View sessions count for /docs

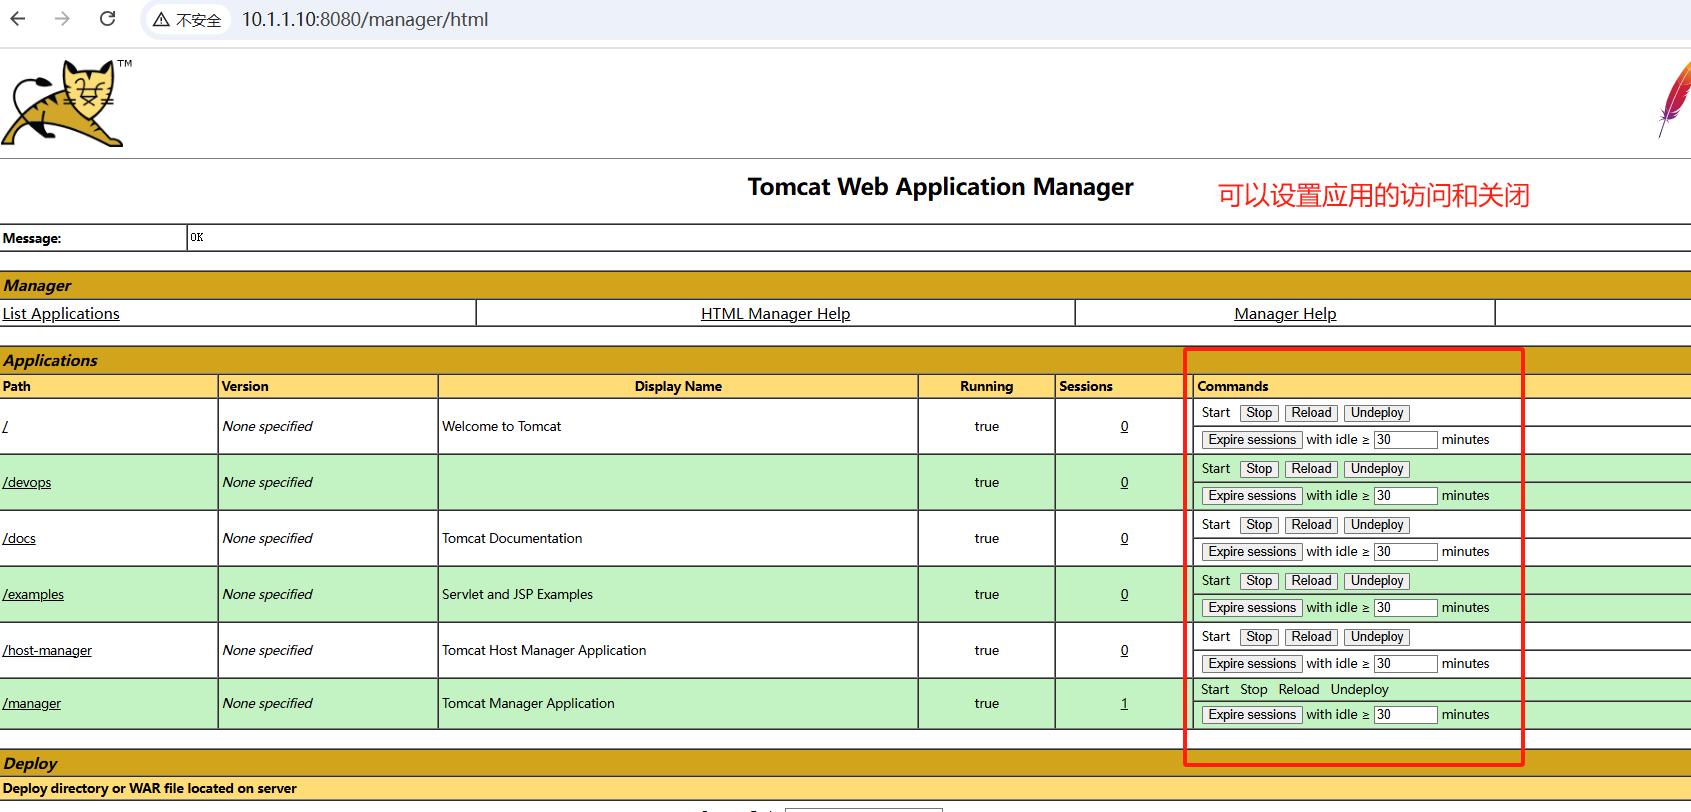[x=1124, y=538]
